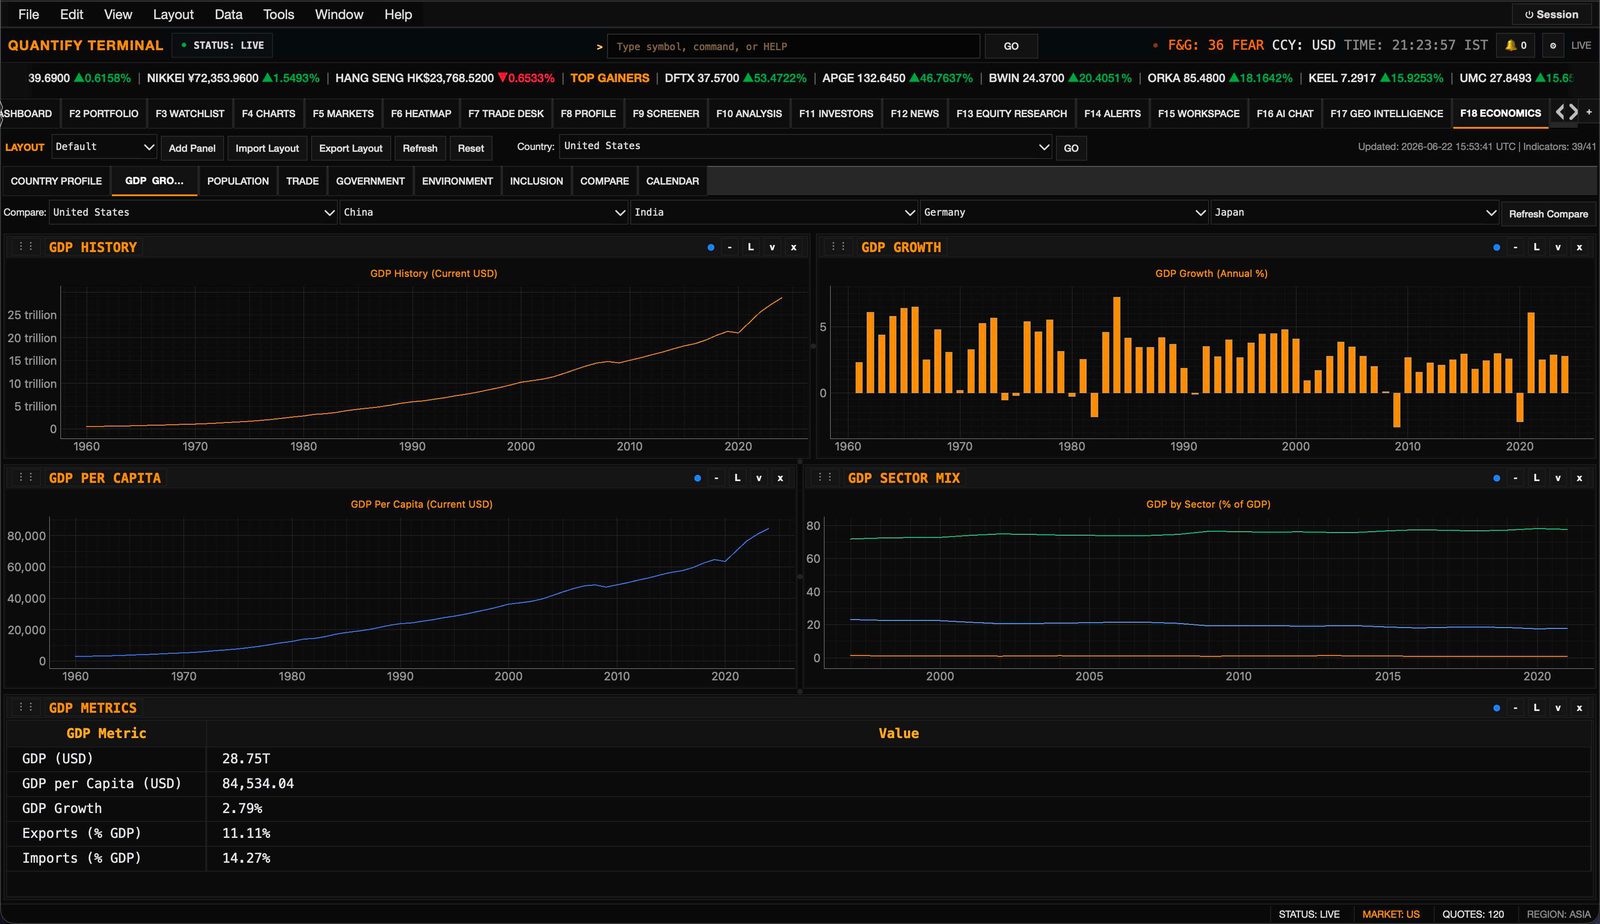
Task: Switch to the F4 CHARTS tab
Action: 269,113
